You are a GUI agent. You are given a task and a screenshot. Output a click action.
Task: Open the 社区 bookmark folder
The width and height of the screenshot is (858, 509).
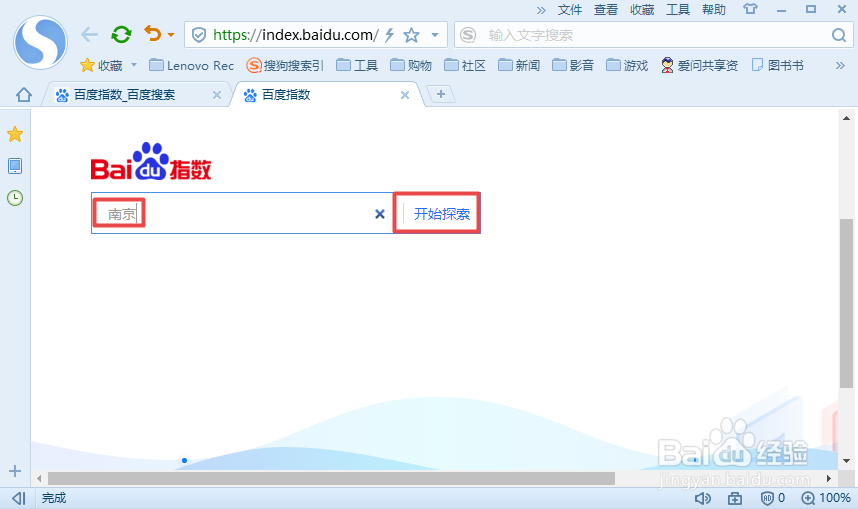pyautogui.click(x=465, y=66)
